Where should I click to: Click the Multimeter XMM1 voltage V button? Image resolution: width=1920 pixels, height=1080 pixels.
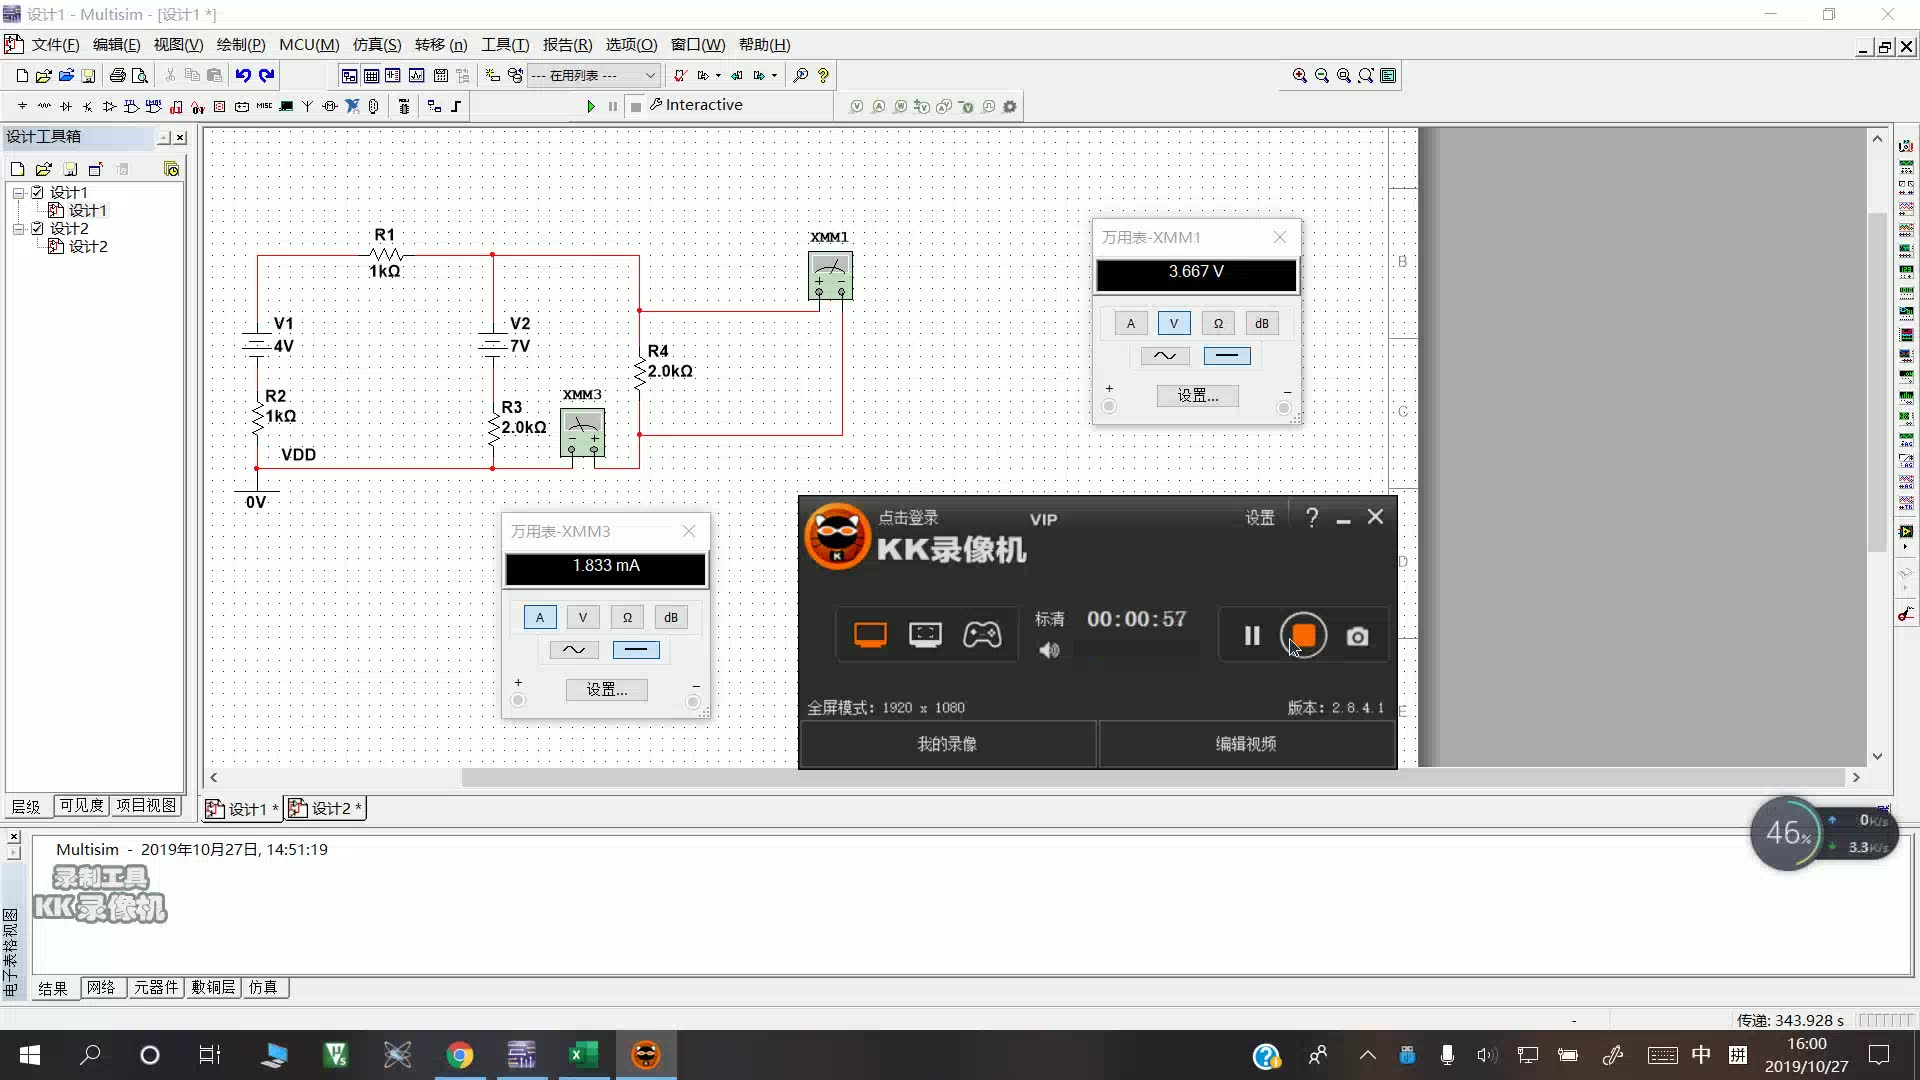point(1174,322)
